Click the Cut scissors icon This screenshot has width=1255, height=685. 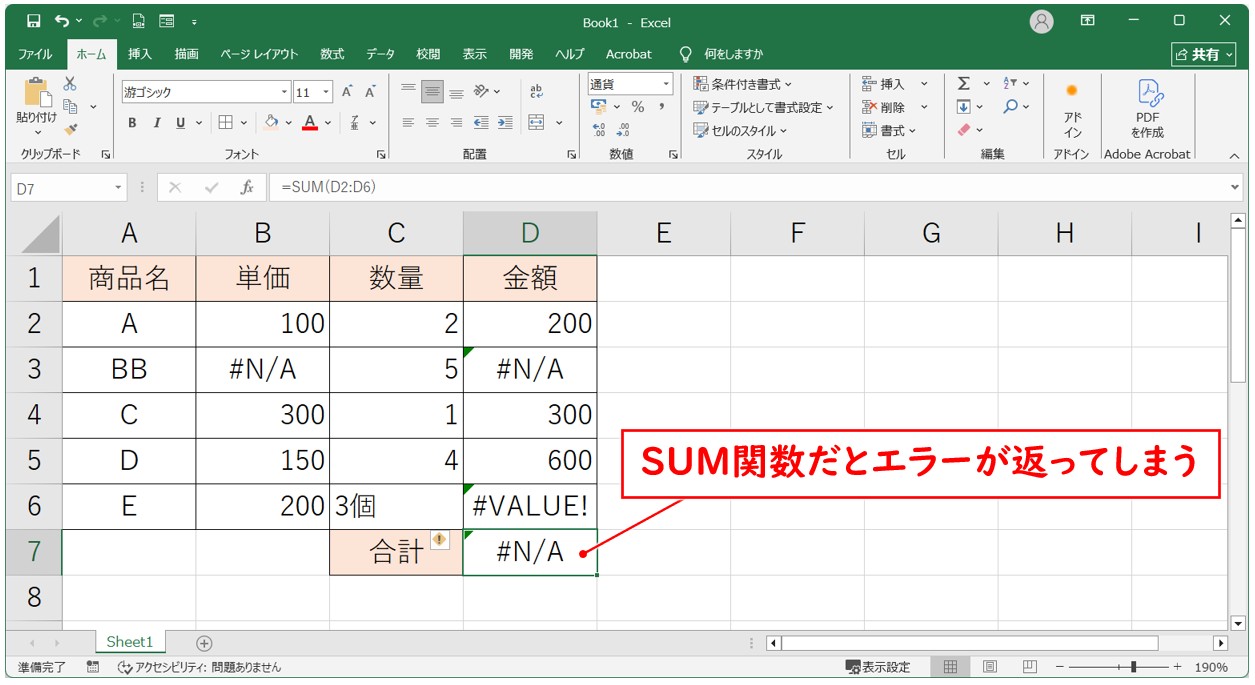[70, 84]
